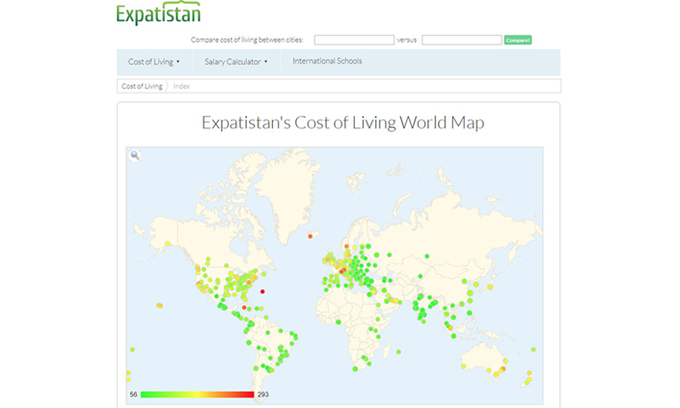The height and width of the screenshot is (408, 680).
Task: Click the 'Compare cost of living between cities:' label
Action: [247, 40]
